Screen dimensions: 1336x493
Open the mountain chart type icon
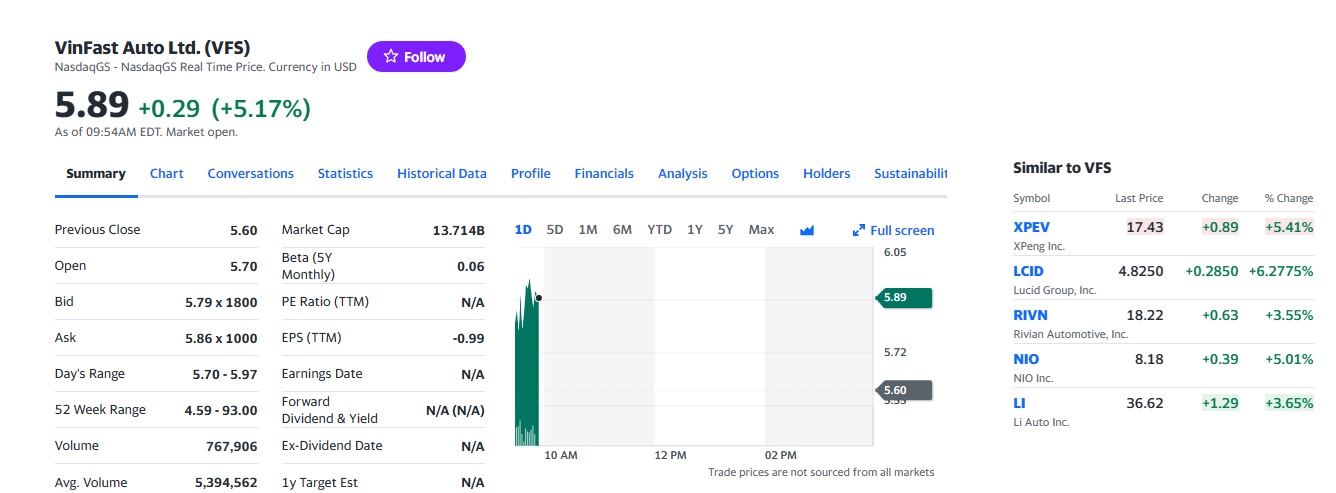coord(807,230)
